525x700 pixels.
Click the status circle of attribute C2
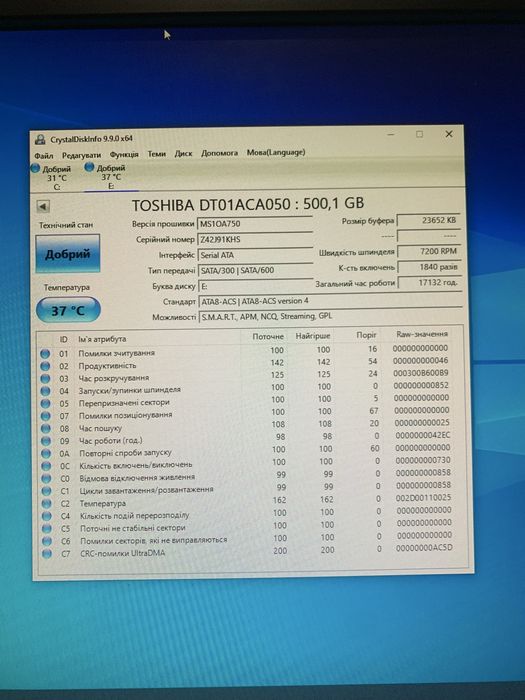(46, 504)
